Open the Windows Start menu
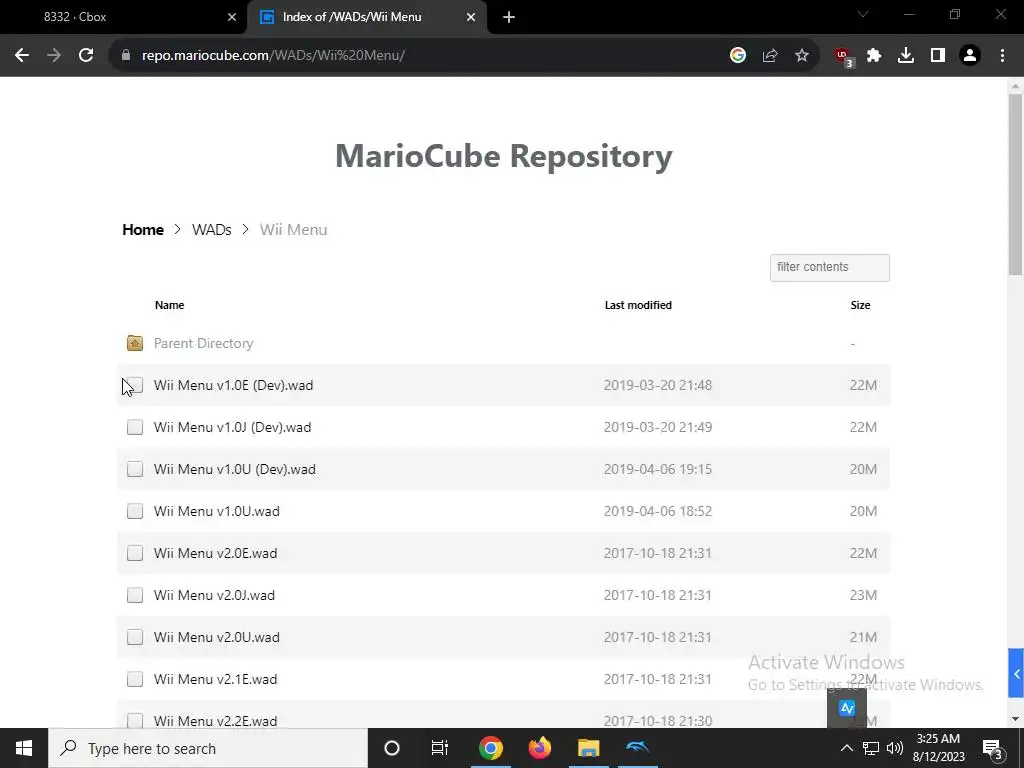 click(x=24, y=748)
